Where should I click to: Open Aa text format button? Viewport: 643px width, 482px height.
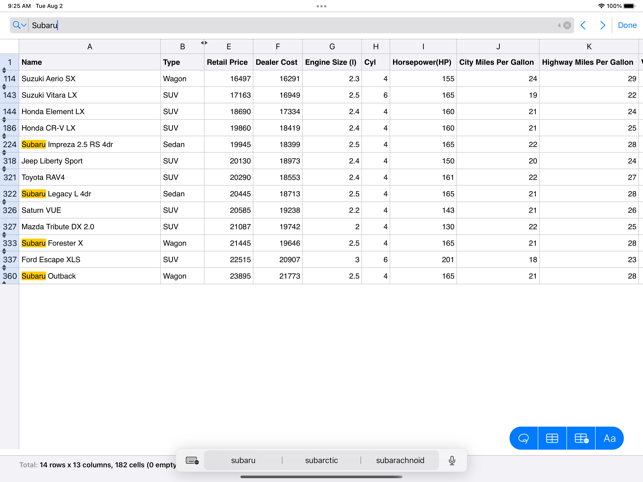pos(609,438)
